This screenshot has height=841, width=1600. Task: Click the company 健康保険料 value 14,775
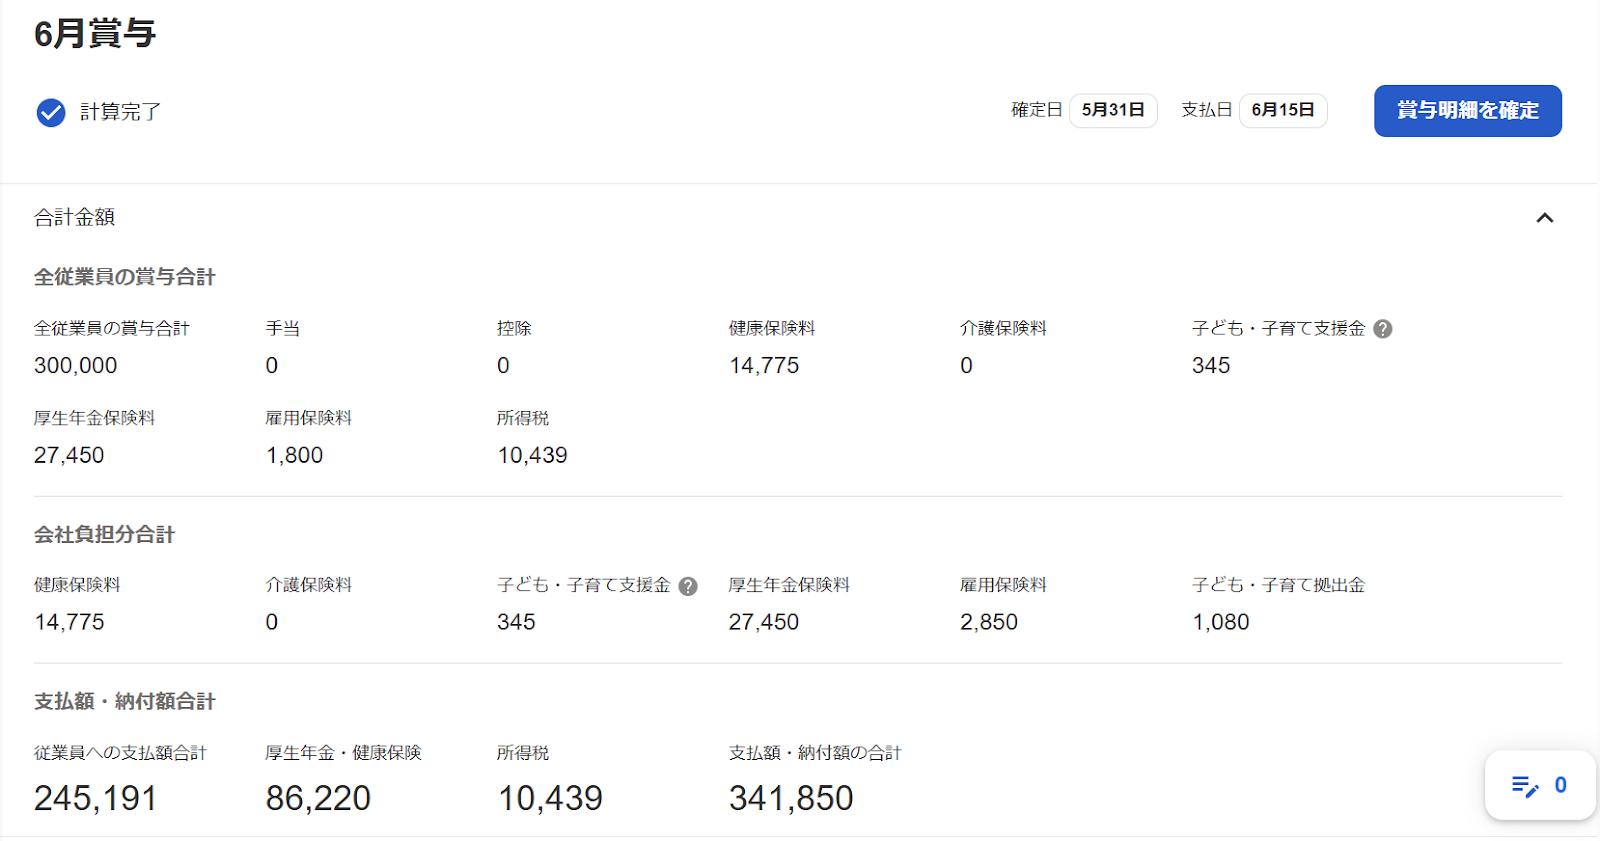[69, 623]
